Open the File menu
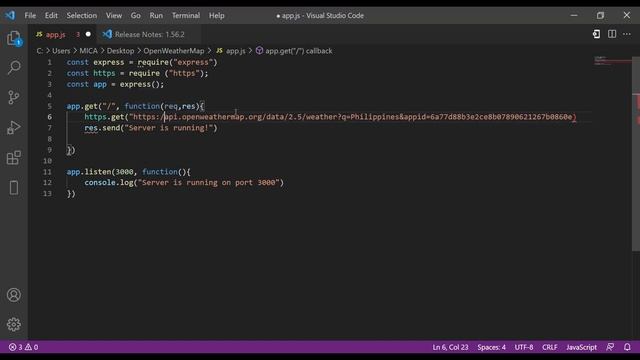 coord(30,16)
